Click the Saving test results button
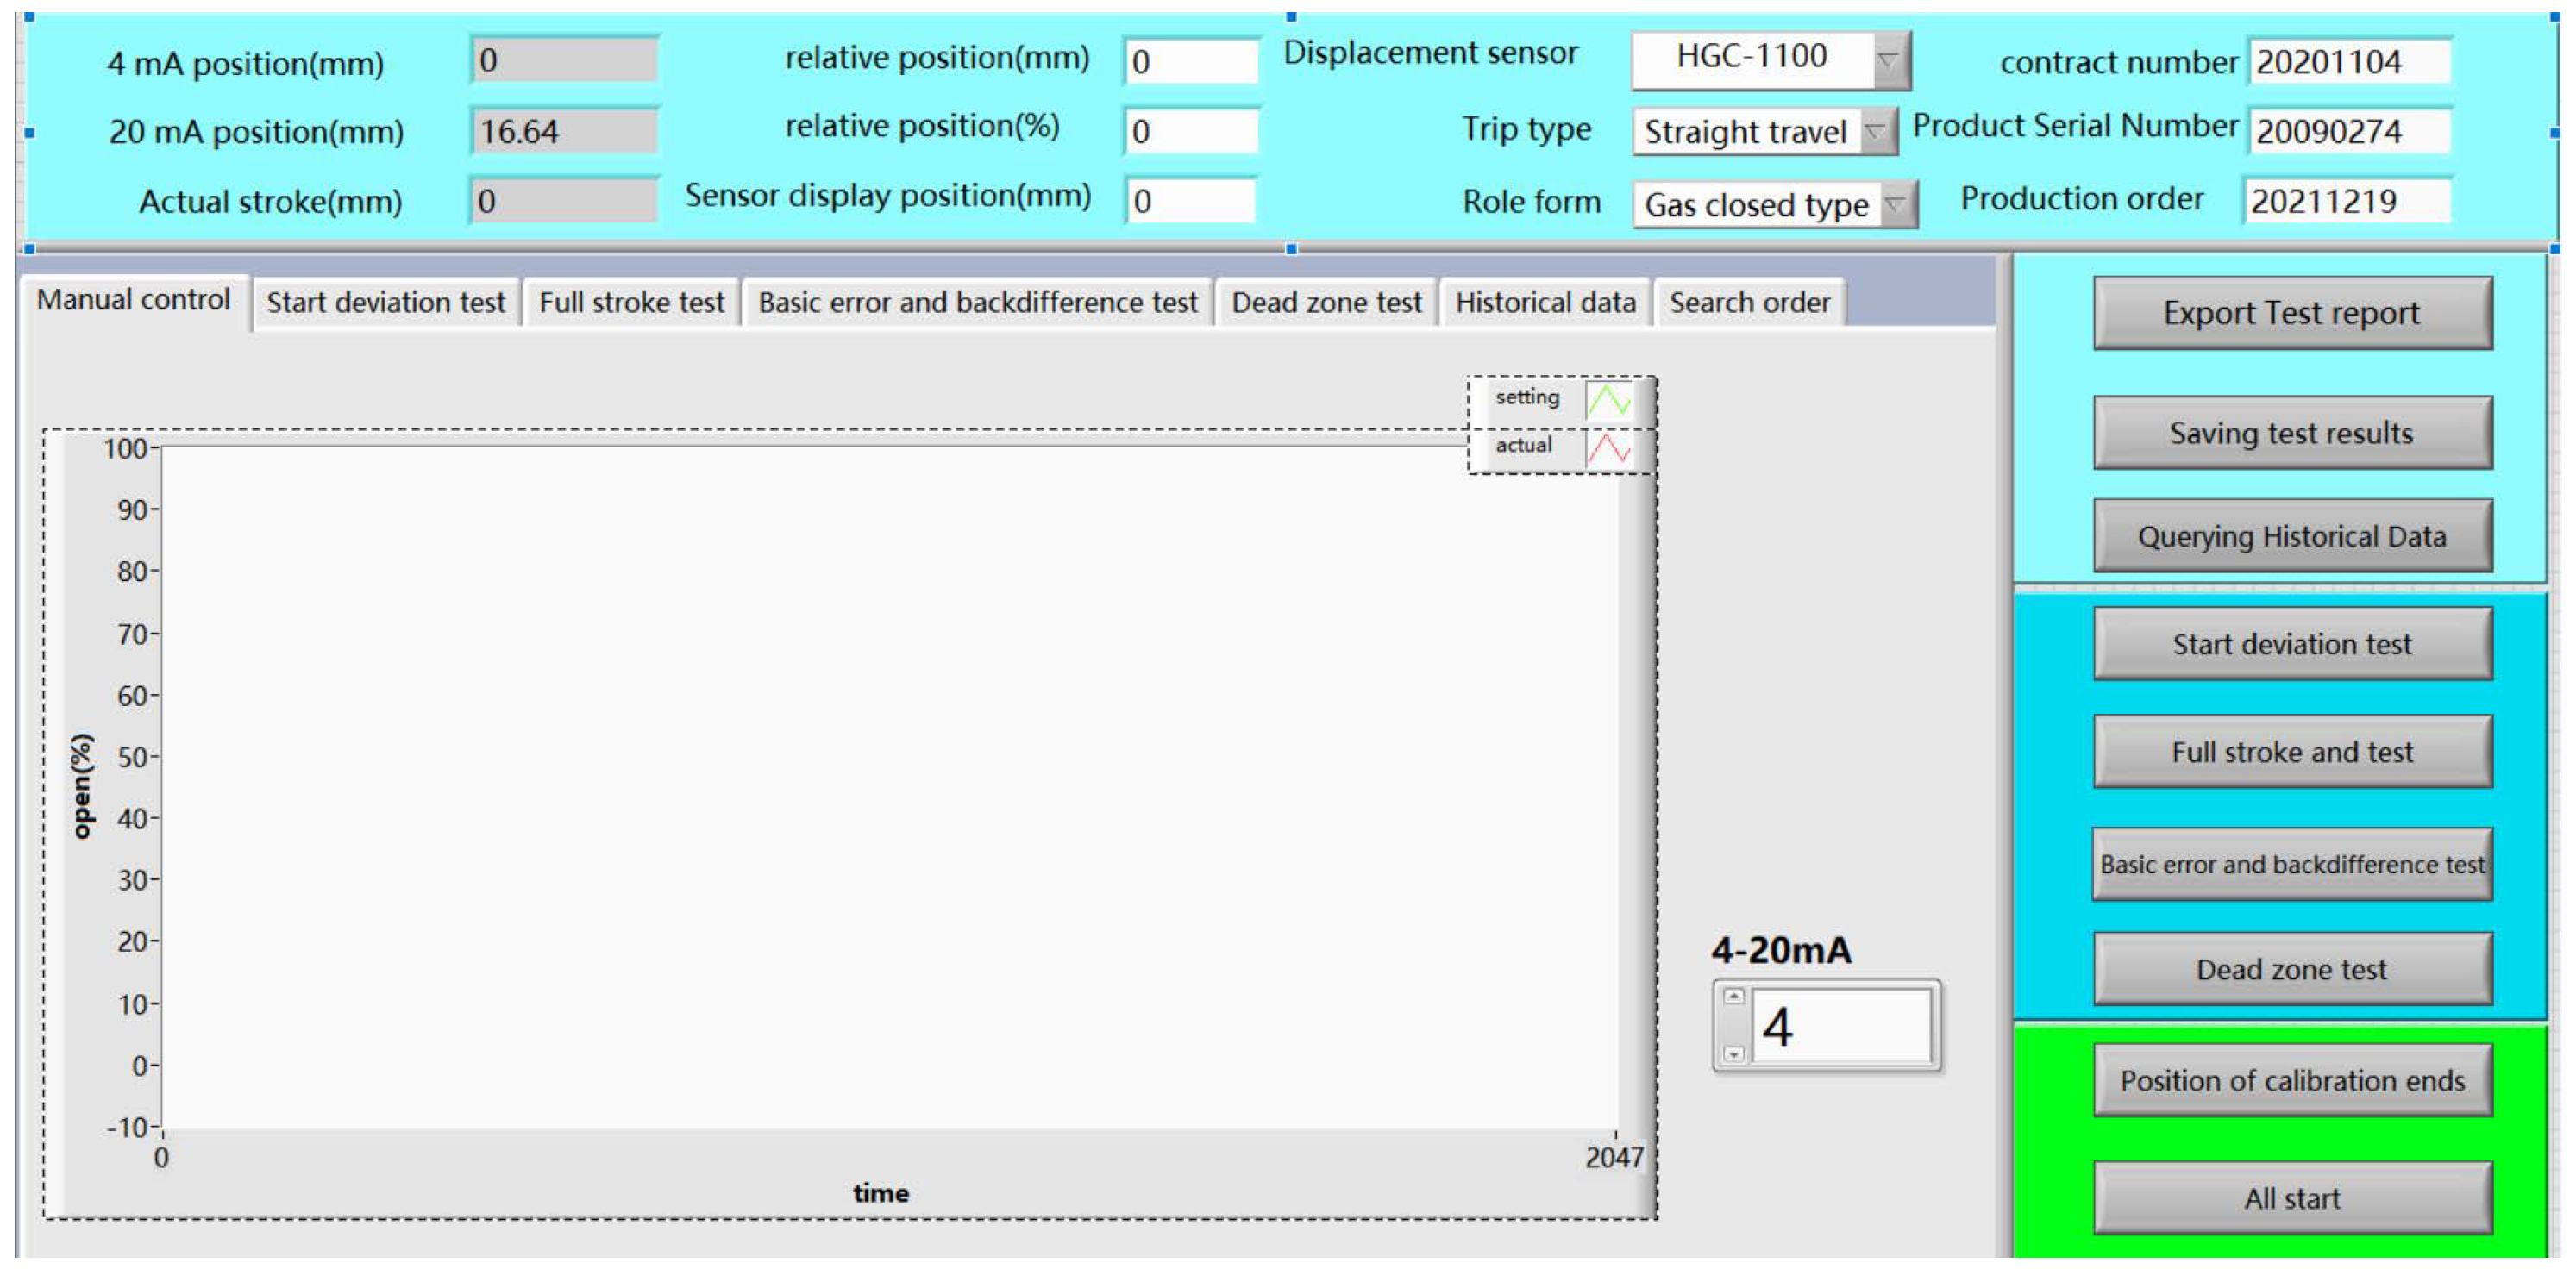Viewport: 2576px width, 1269px height. [x=2291, y=433]
